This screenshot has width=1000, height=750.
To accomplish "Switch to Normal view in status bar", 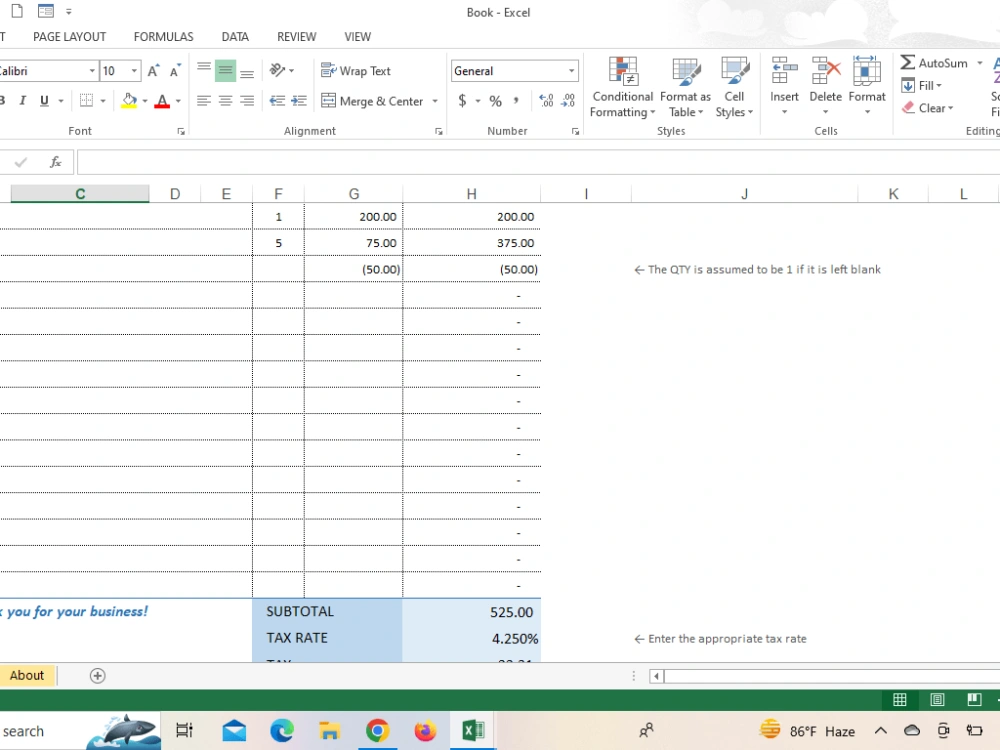I will point(900,700).
